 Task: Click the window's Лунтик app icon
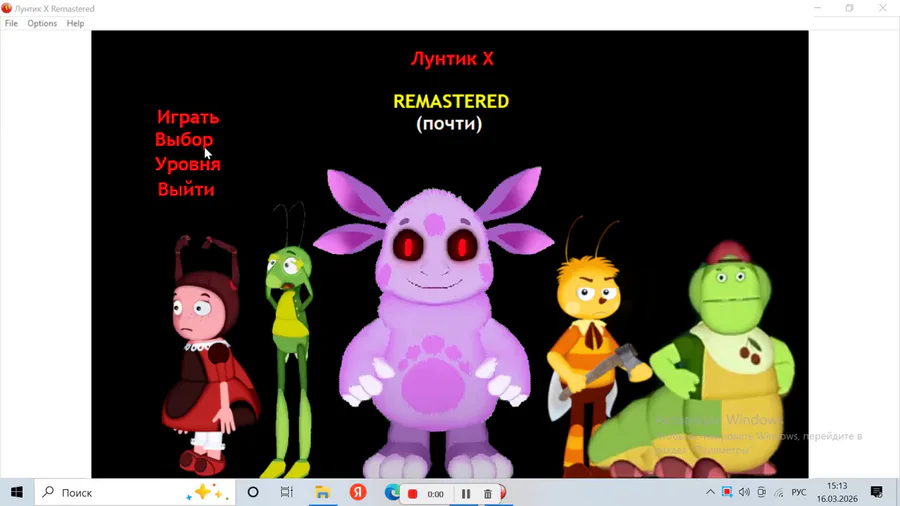click(x=6, y=8)
